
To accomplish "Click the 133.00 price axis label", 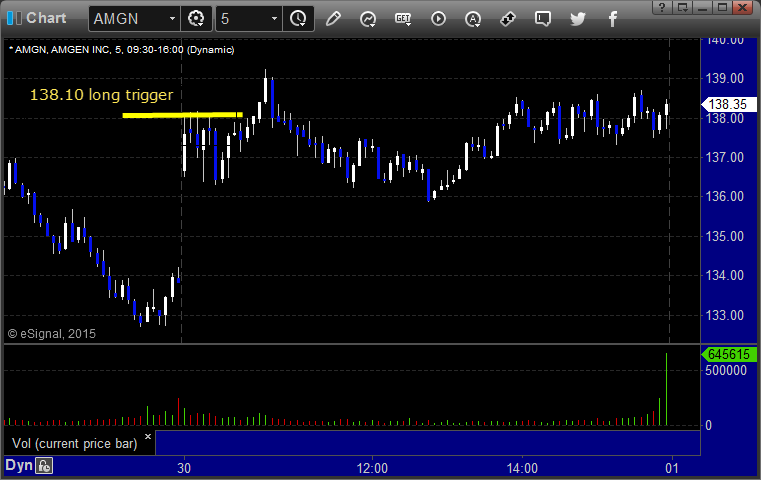I will point(725,315).
